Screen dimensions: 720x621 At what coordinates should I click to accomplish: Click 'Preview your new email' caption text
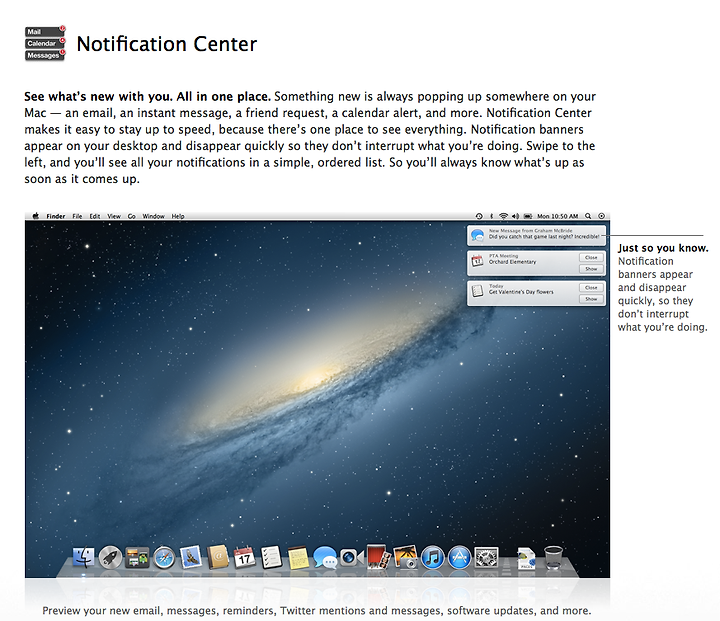[x=316, y=610]
